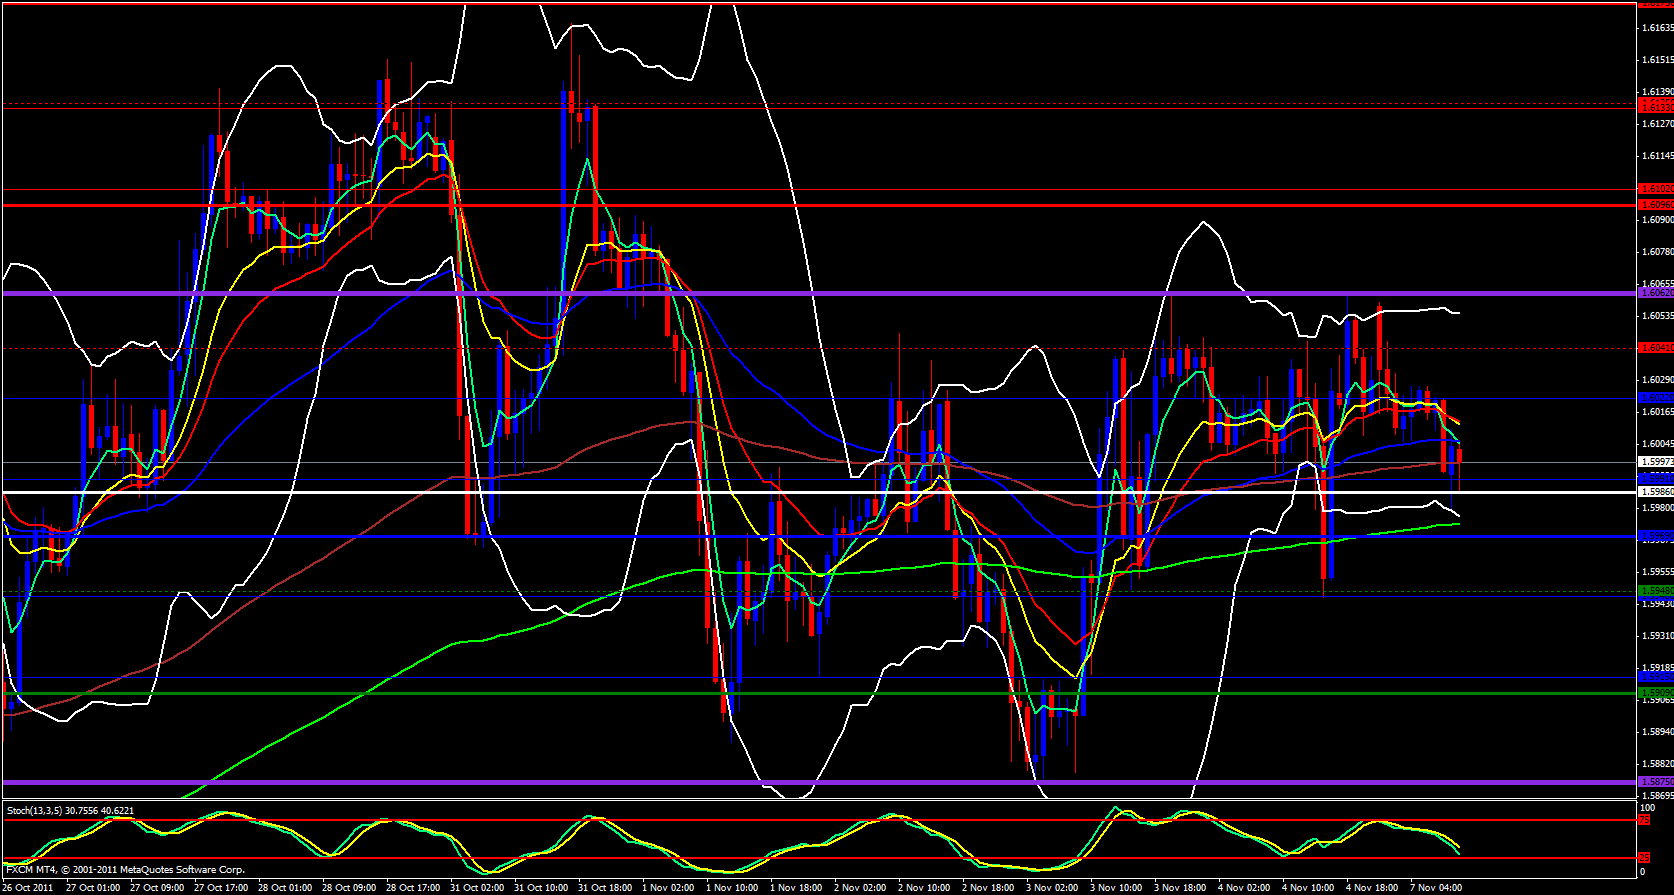Select the 3 Nov 10:00 time marker
1674x895 pixels.
[x=1116, y=888]
